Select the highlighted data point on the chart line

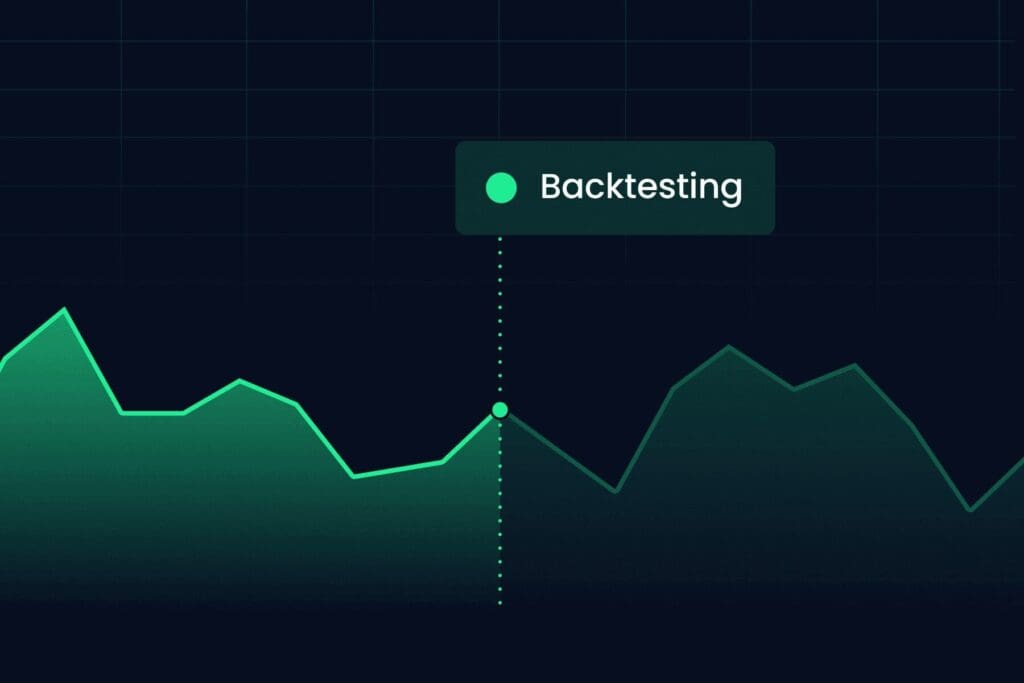click(500, 410)
